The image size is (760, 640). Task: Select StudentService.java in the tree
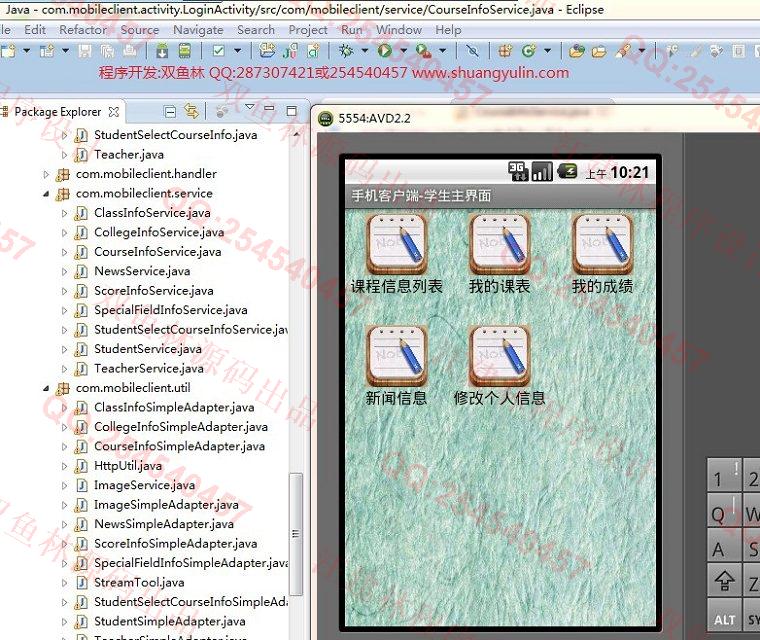148,349
